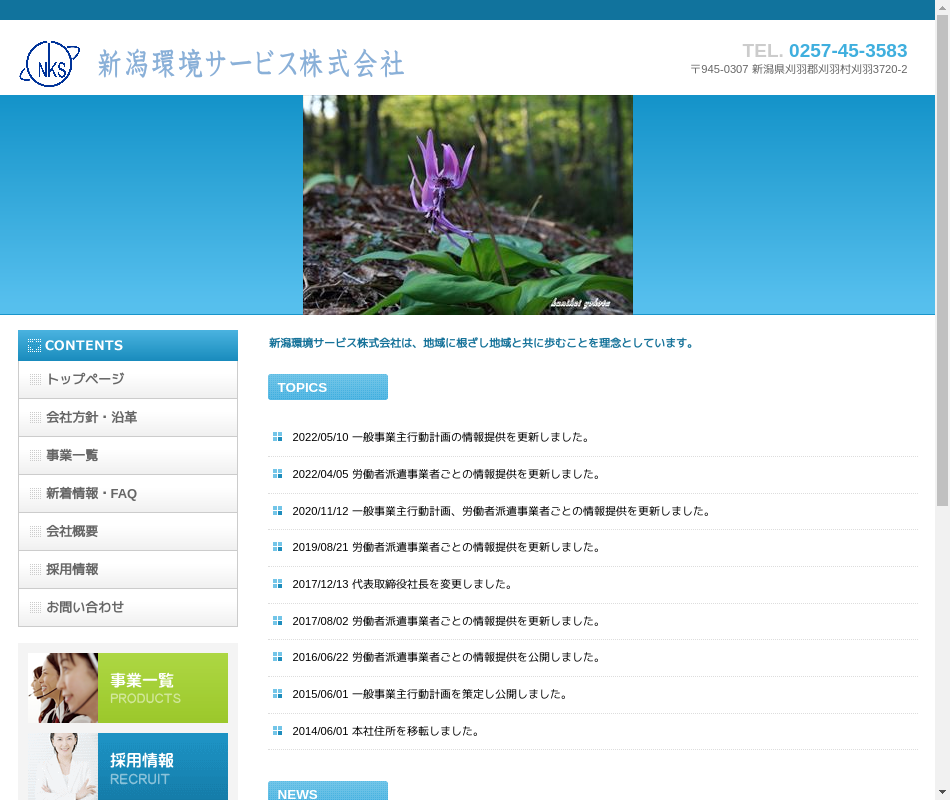Click the CONTENTS header square icon

pyautogui.click(x=35, y=346)
